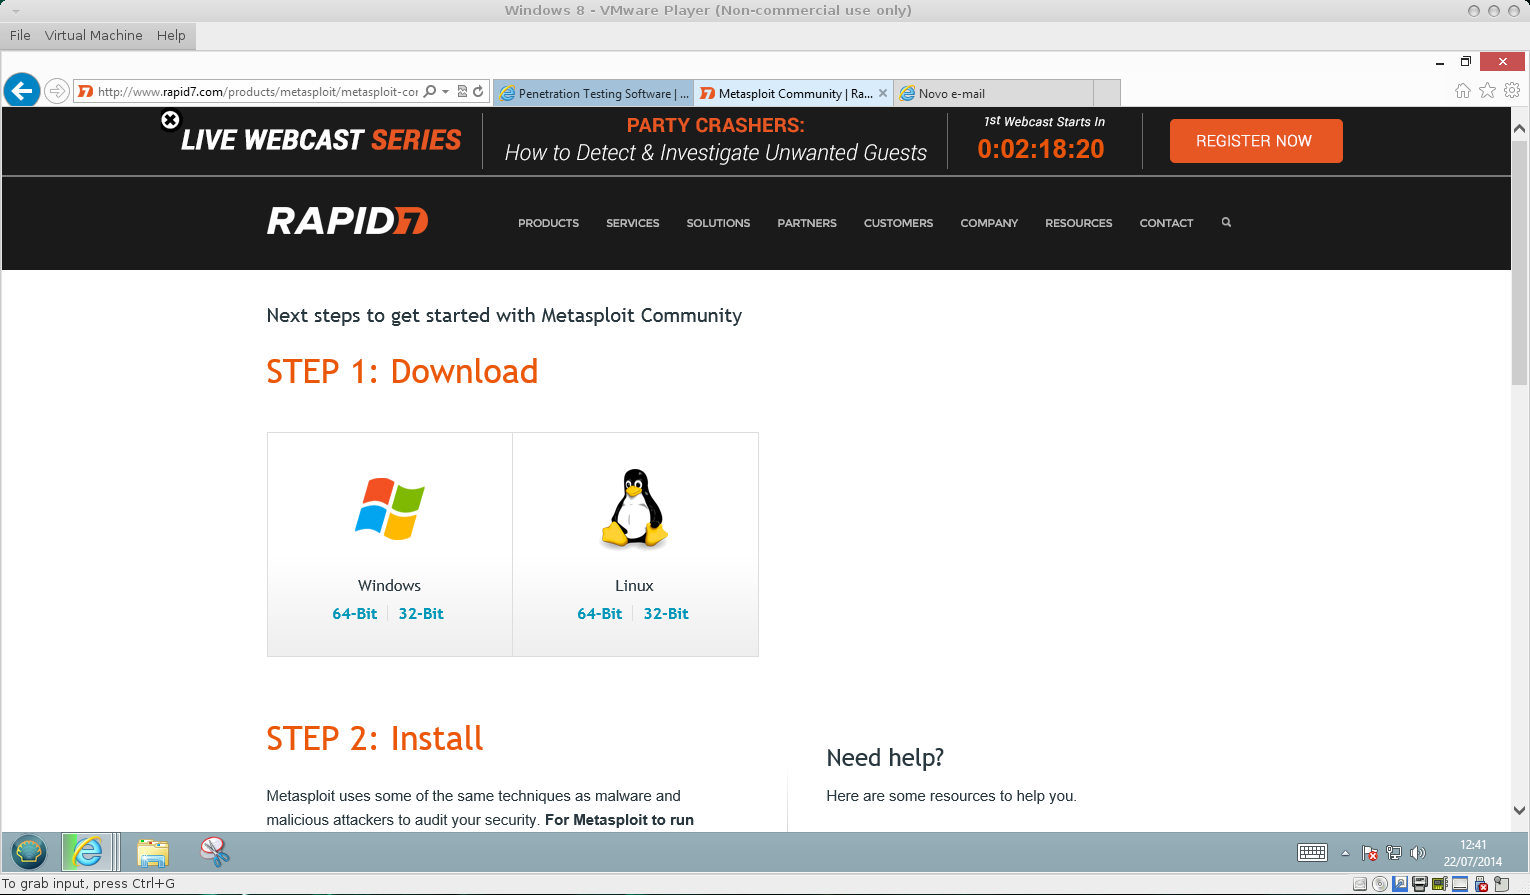Image resolution: width=1530 pixels, height=895 pixels.
Task: Click the address bar search magnifier icon
Action: (x=430, y=91)
